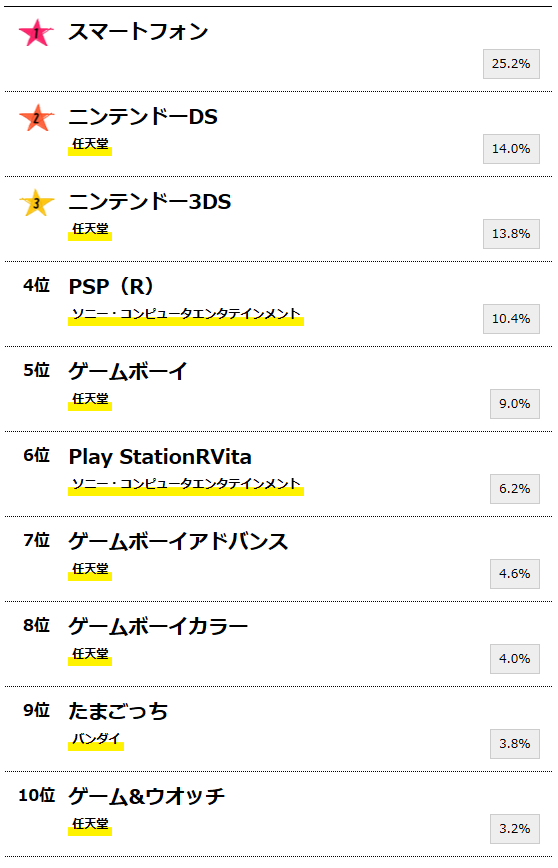Select the たまごっち title
The height and width of the screenshot is (868, 558).
pos(118,711)
